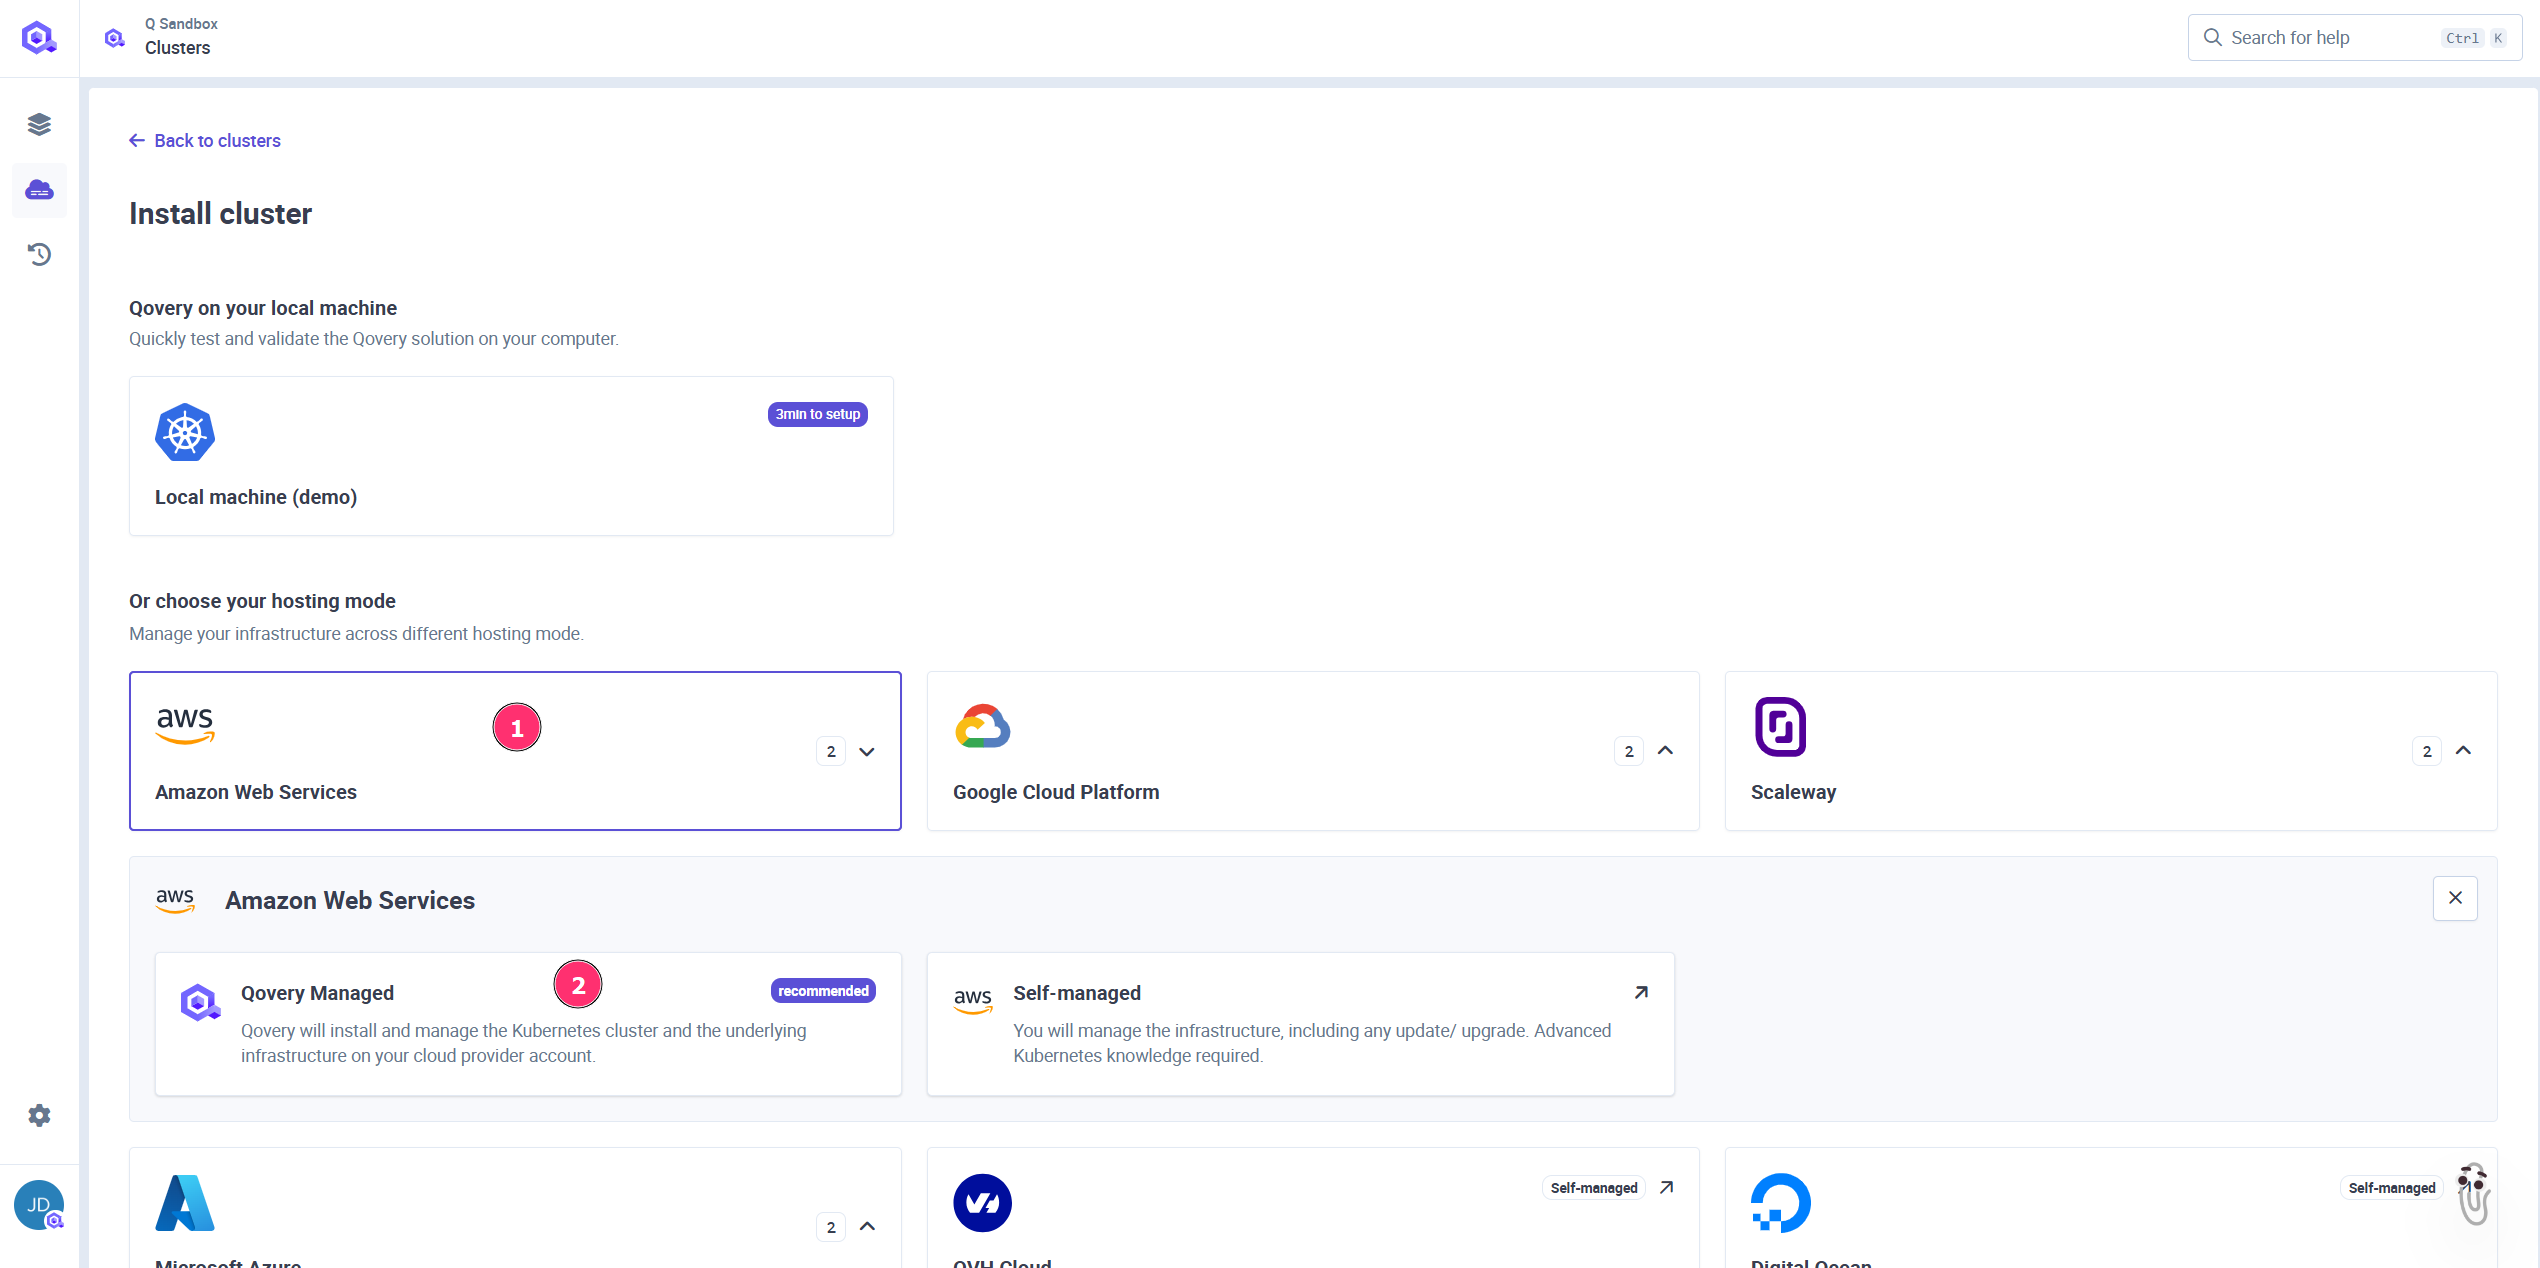Click the Google Cloud Platform icon
Viewport: 2540px width, 1268px height.
click(983, 725)
